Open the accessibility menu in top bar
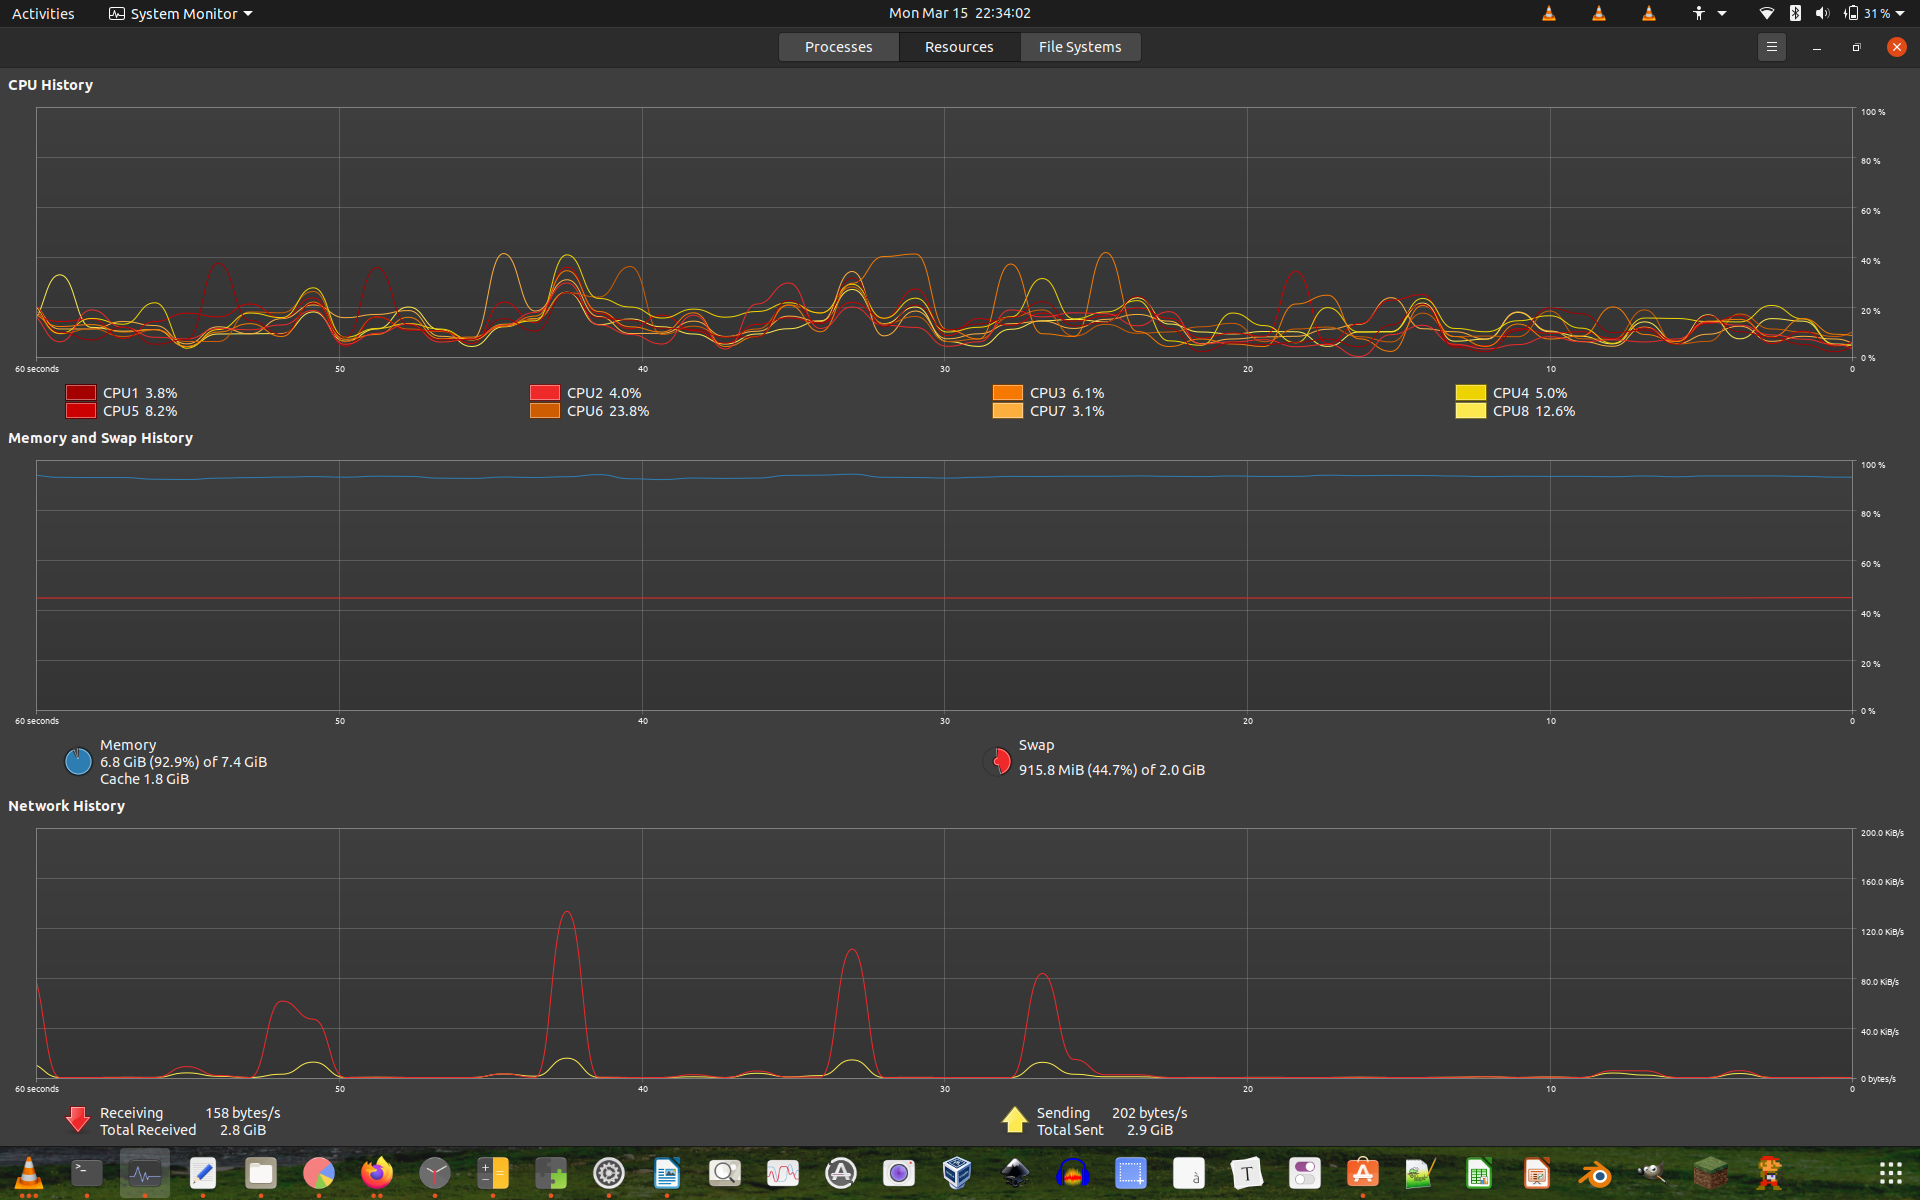Image resolution: width=1920 pixels, height=1200 pixels. point(1708,13)
